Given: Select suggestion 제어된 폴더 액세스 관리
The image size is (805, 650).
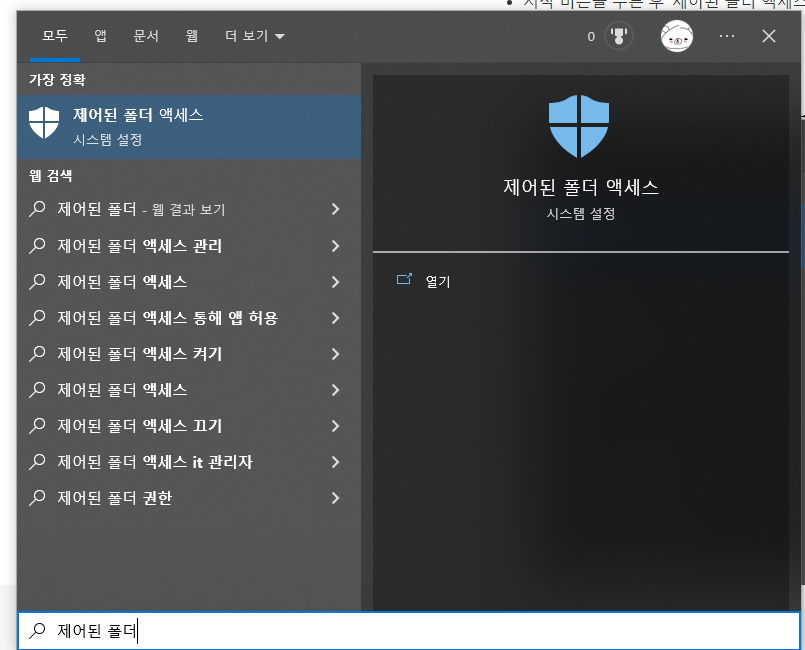Looking at the screenshot, I should tap(189, 246).
